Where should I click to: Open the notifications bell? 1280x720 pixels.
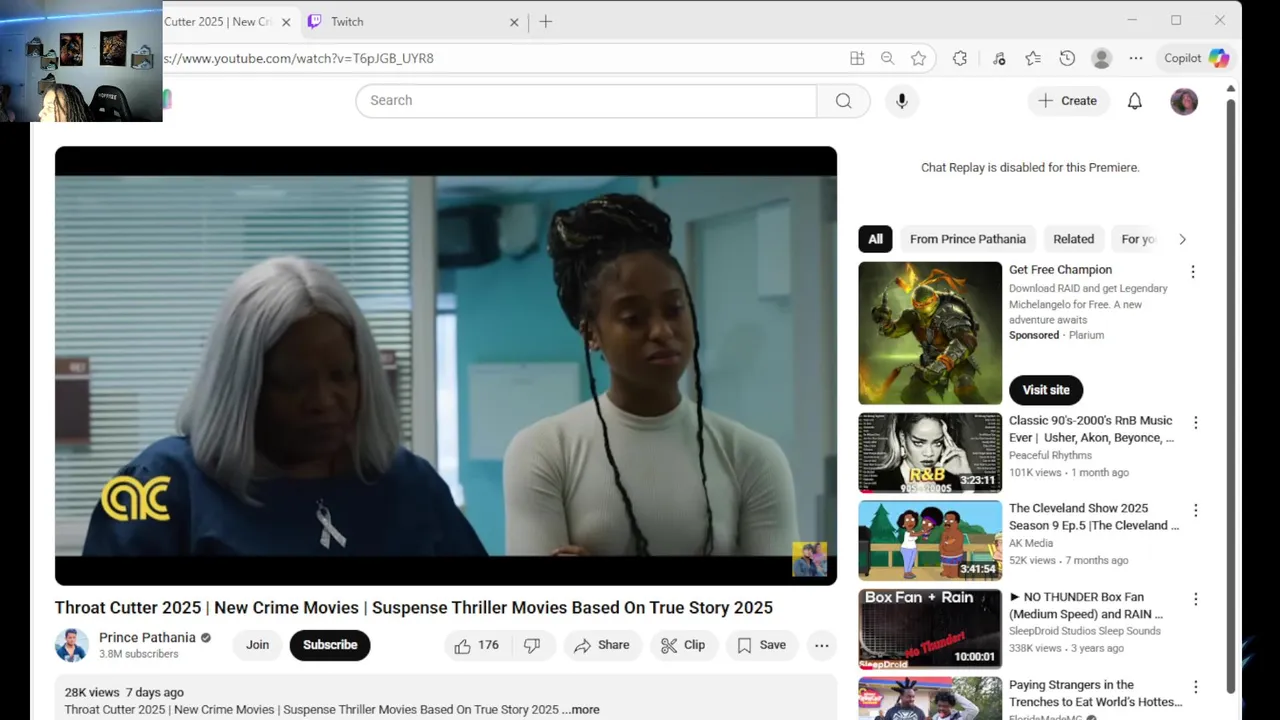coord(1134,101)
